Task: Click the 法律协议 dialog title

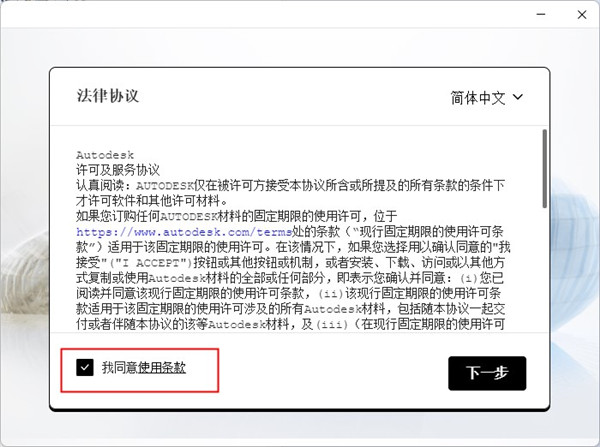Action: click(107, 97)
